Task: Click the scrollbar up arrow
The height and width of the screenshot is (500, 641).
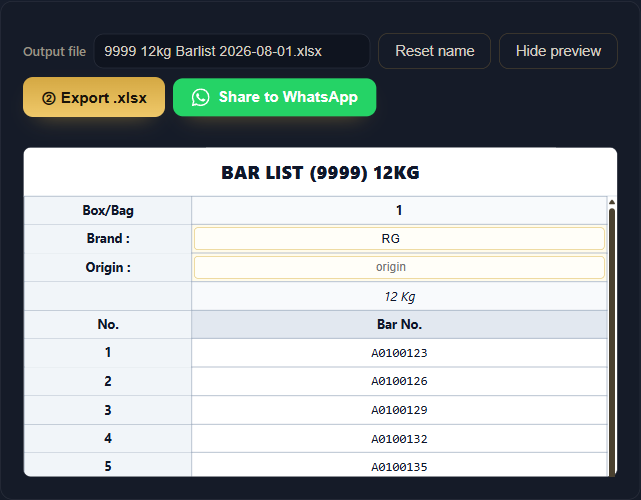Action: pos(612,202)
